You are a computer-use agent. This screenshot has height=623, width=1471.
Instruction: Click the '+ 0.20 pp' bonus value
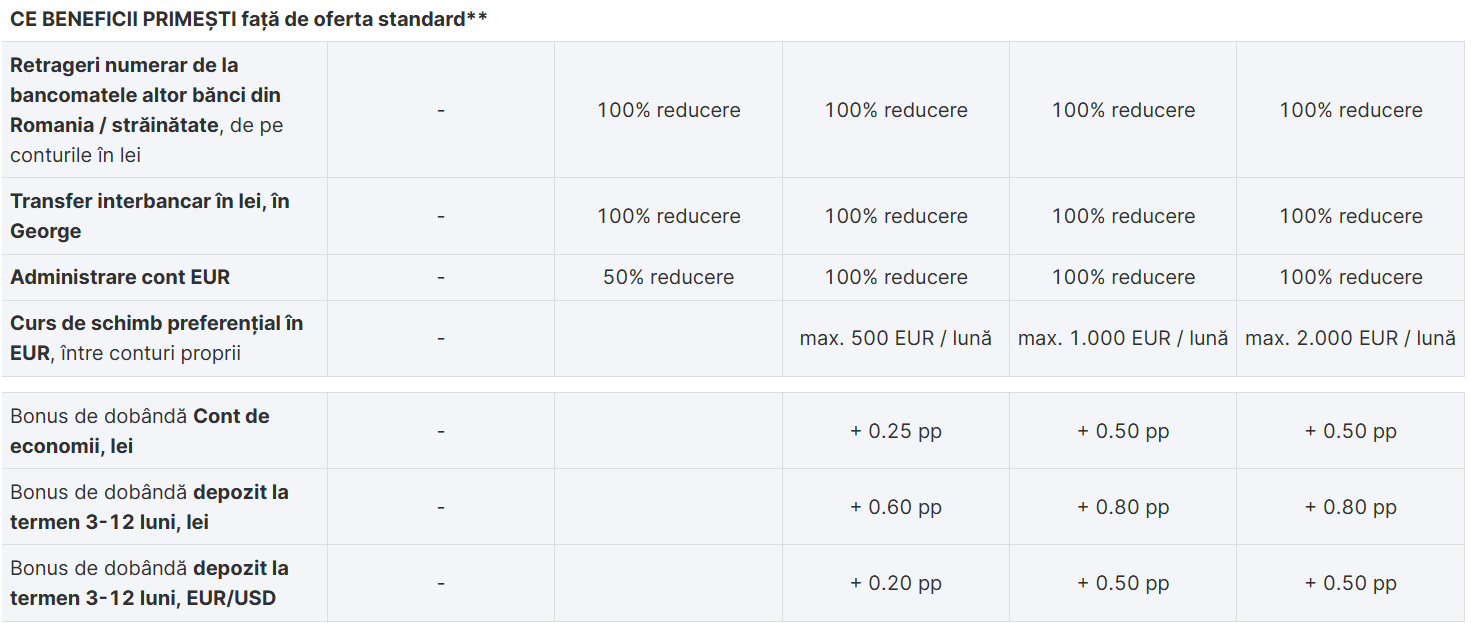point(896,583)
